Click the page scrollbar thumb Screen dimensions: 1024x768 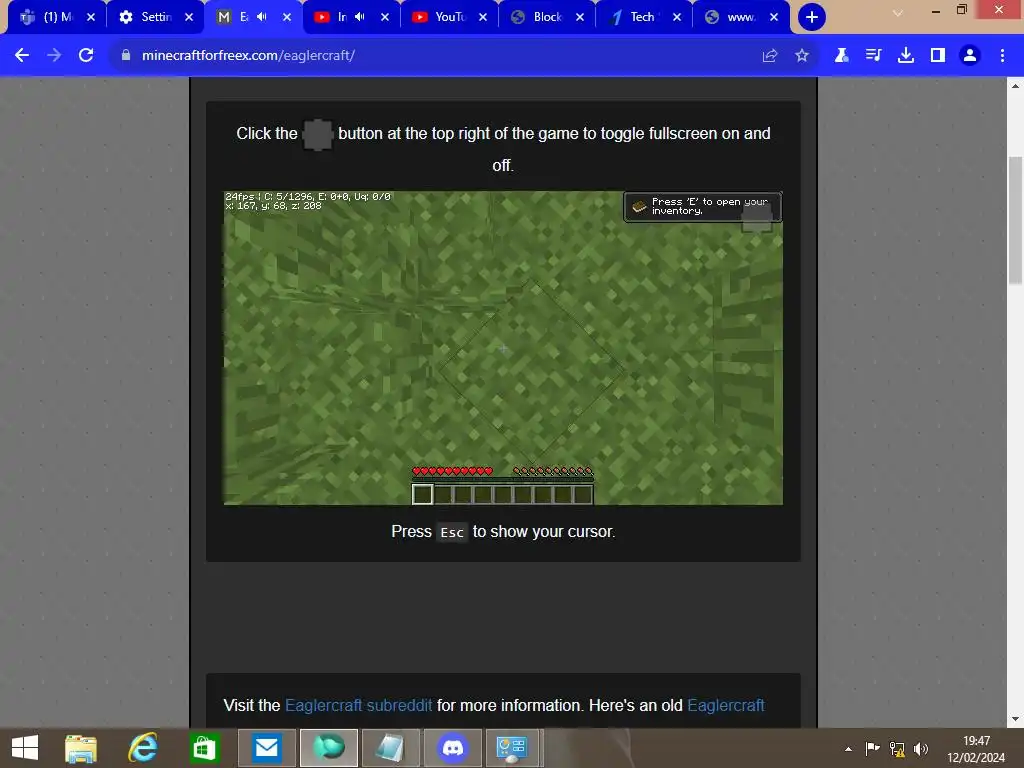[1015, 220]
